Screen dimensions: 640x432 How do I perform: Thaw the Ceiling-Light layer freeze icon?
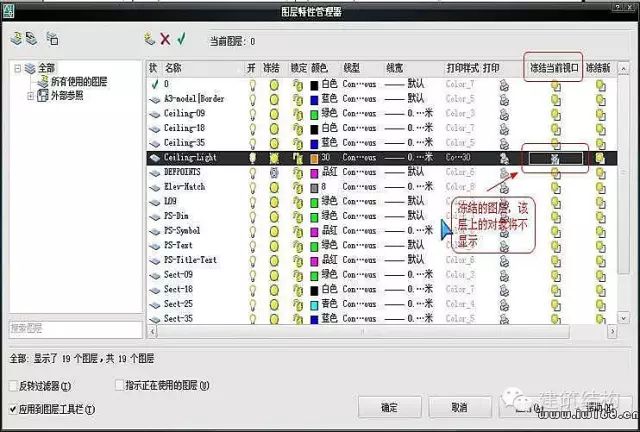[x=274, y=158]
